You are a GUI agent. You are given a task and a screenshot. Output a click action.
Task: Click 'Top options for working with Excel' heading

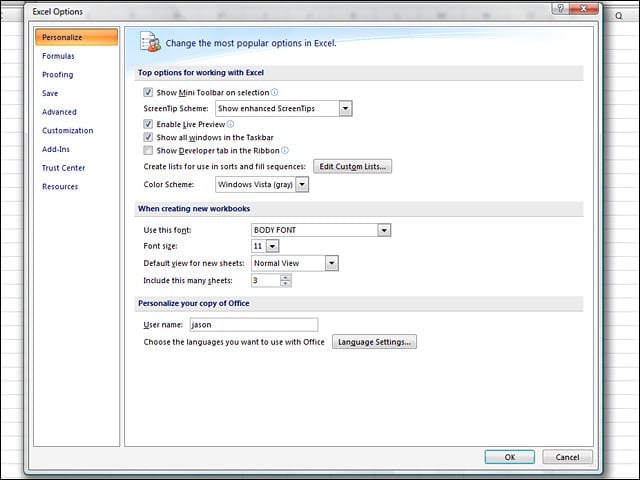201,73
